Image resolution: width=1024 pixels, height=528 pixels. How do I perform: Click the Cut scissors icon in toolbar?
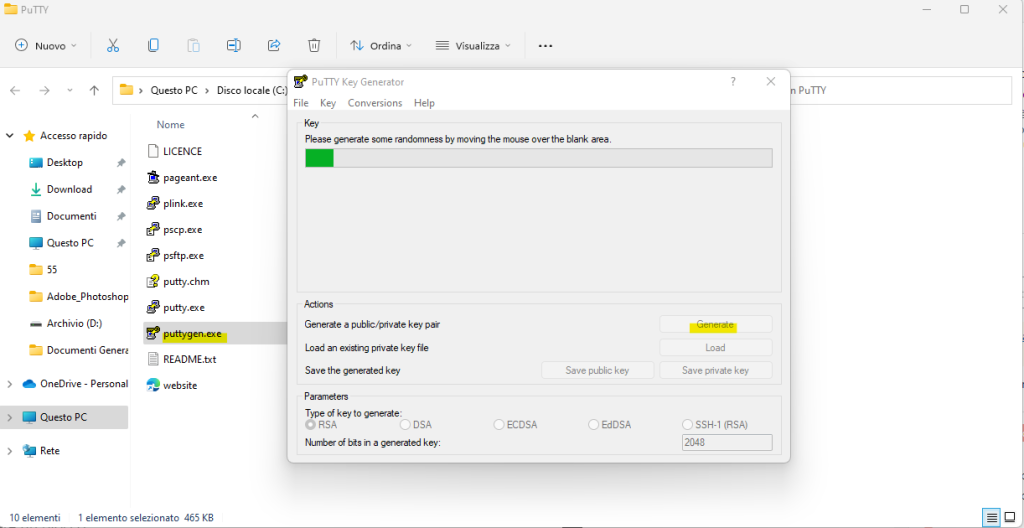(113, 45)
